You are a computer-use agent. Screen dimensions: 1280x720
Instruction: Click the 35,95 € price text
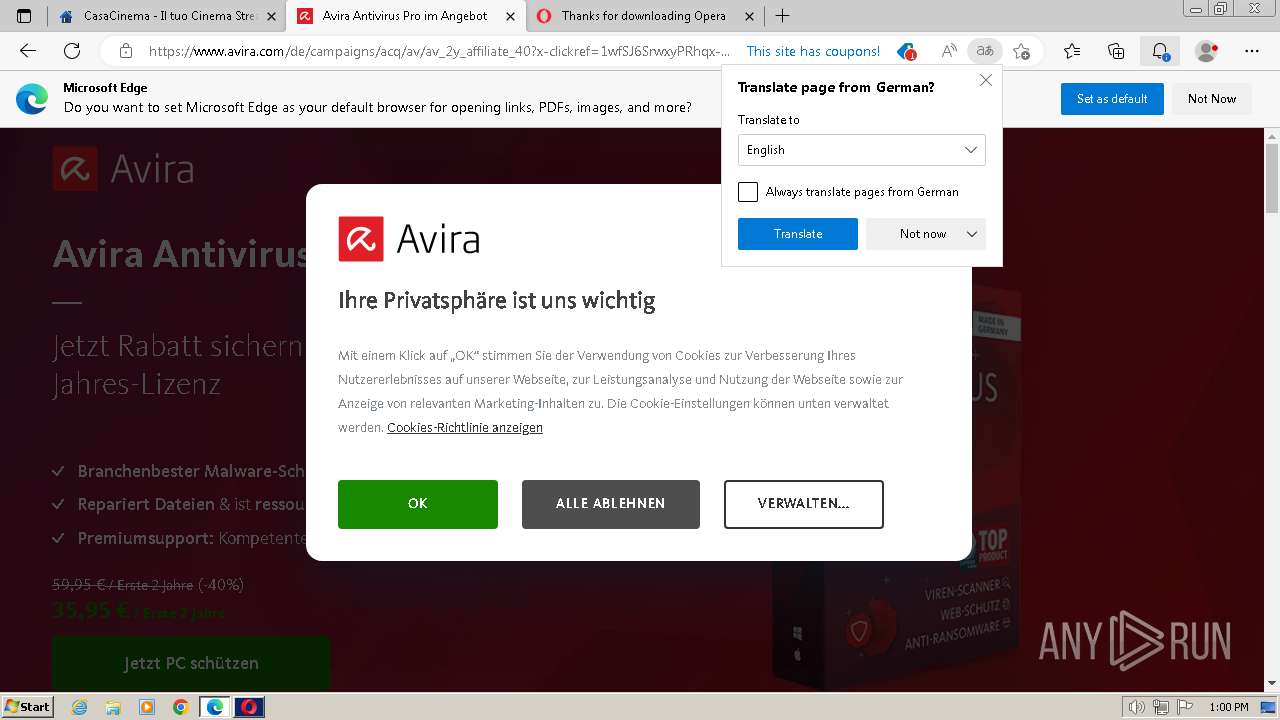91,610
